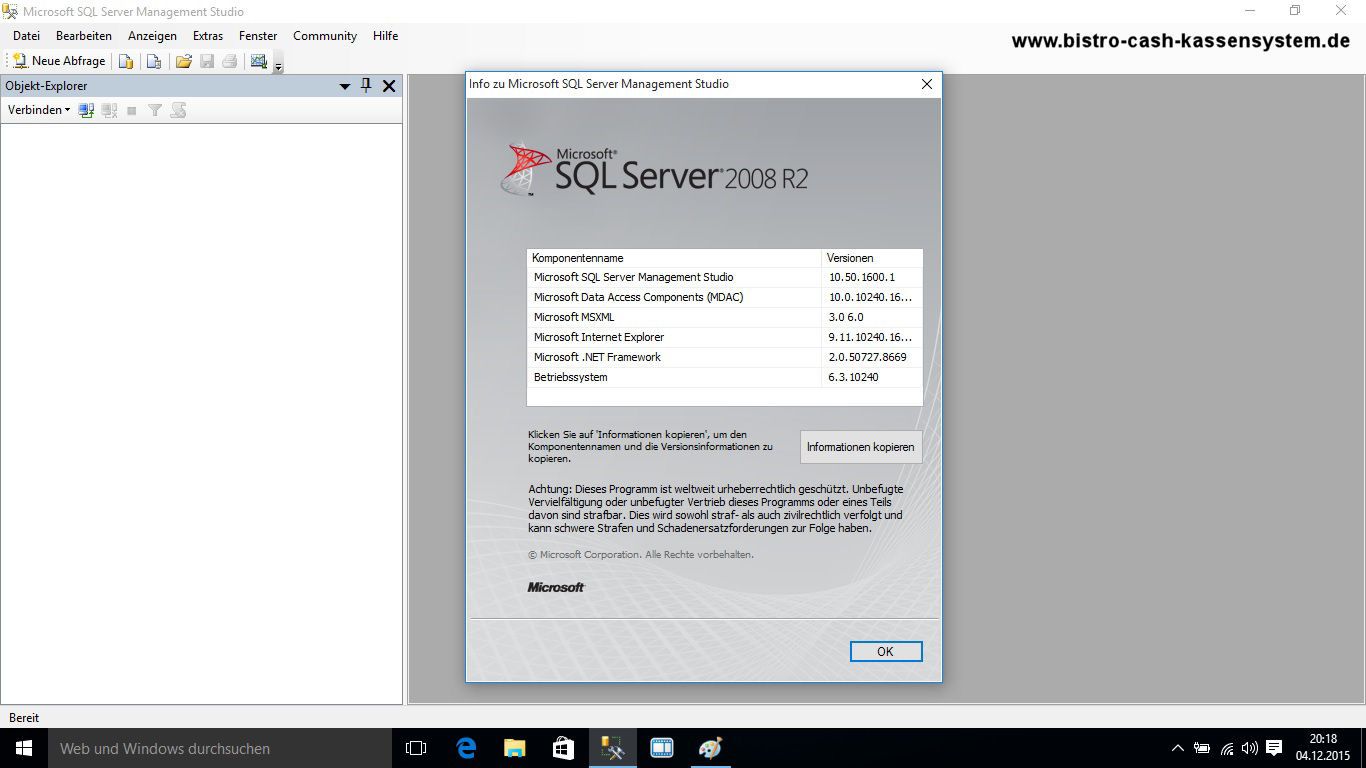This screenshot has width=1366, height=768.
Task: Click the battery power tray icon
Action: tap(1202, 748)
